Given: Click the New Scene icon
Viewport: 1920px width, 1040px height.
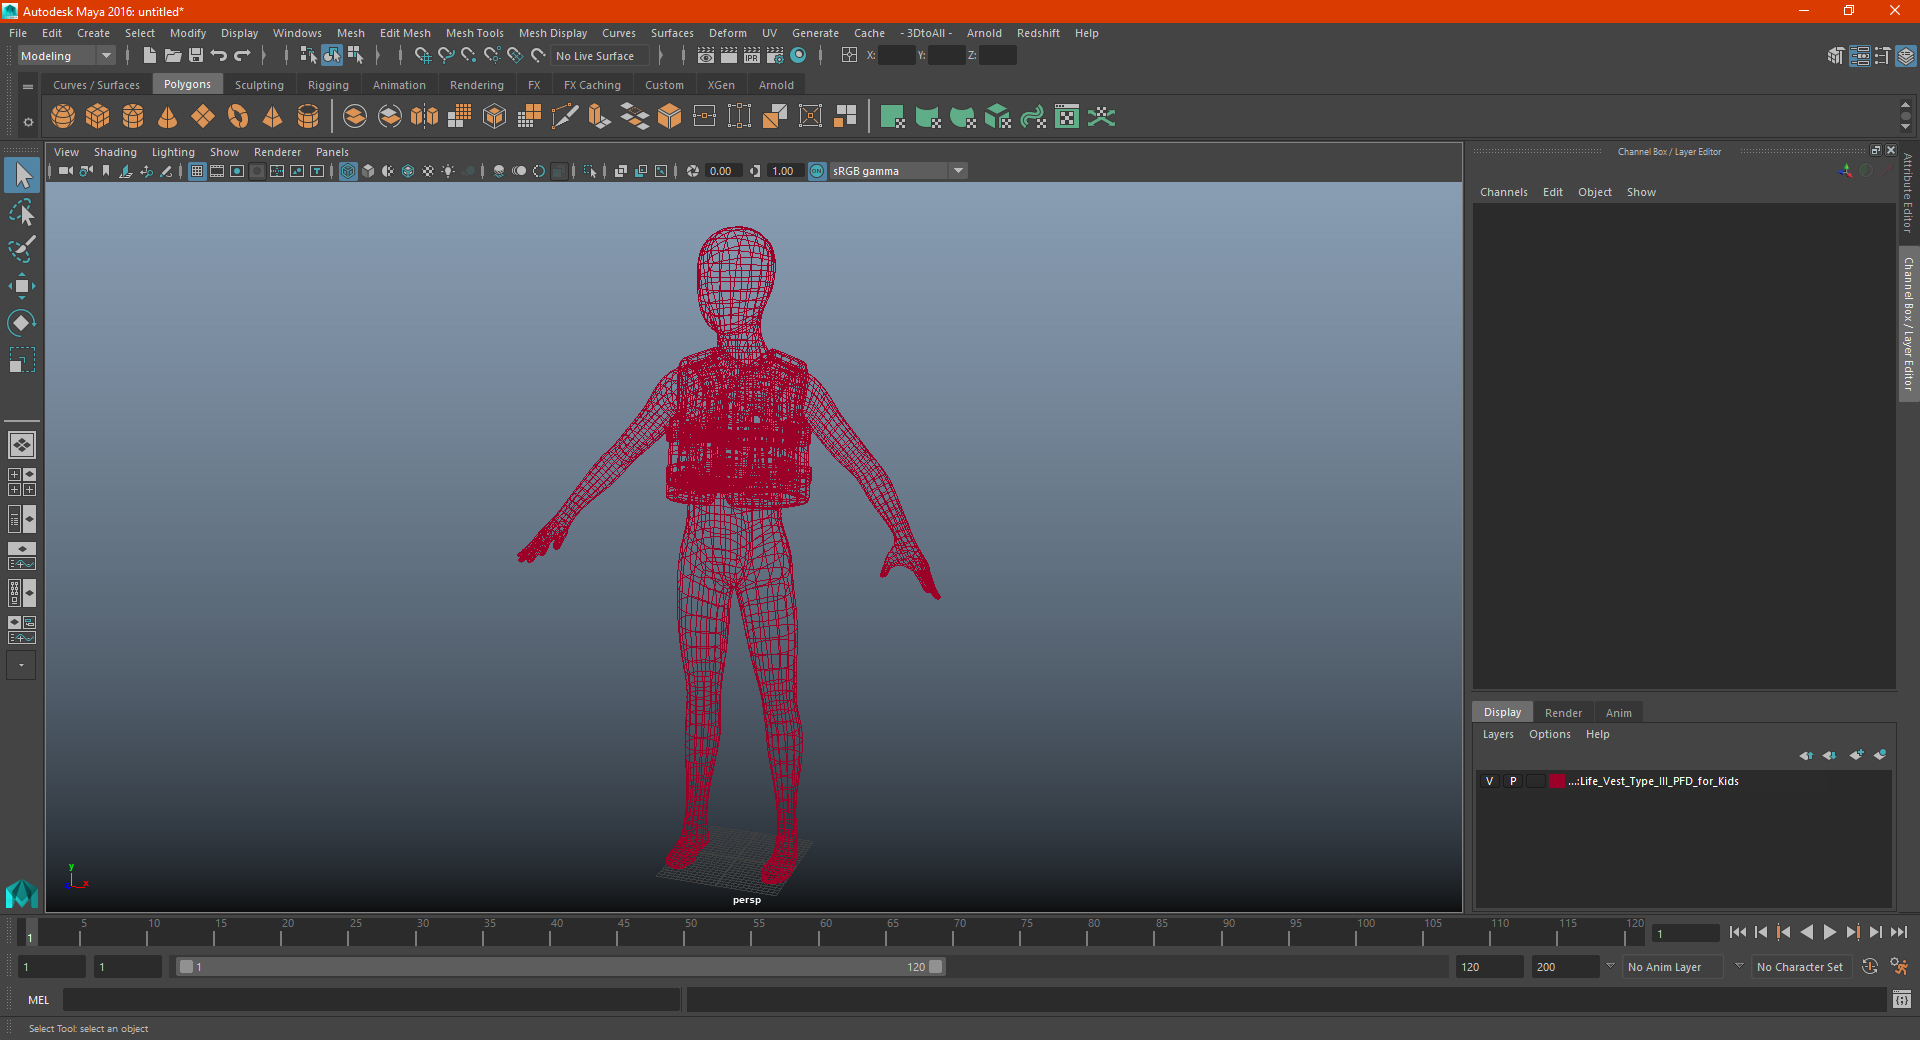Looking at the screenshot, I should [149, 56].
